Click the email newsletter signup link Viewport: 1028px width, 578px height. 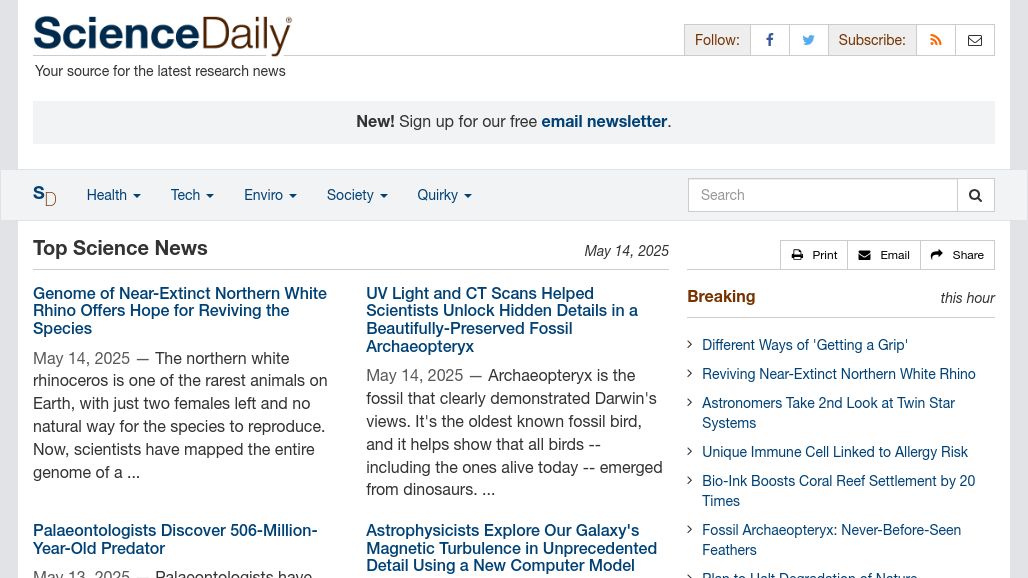click(604, 121)
